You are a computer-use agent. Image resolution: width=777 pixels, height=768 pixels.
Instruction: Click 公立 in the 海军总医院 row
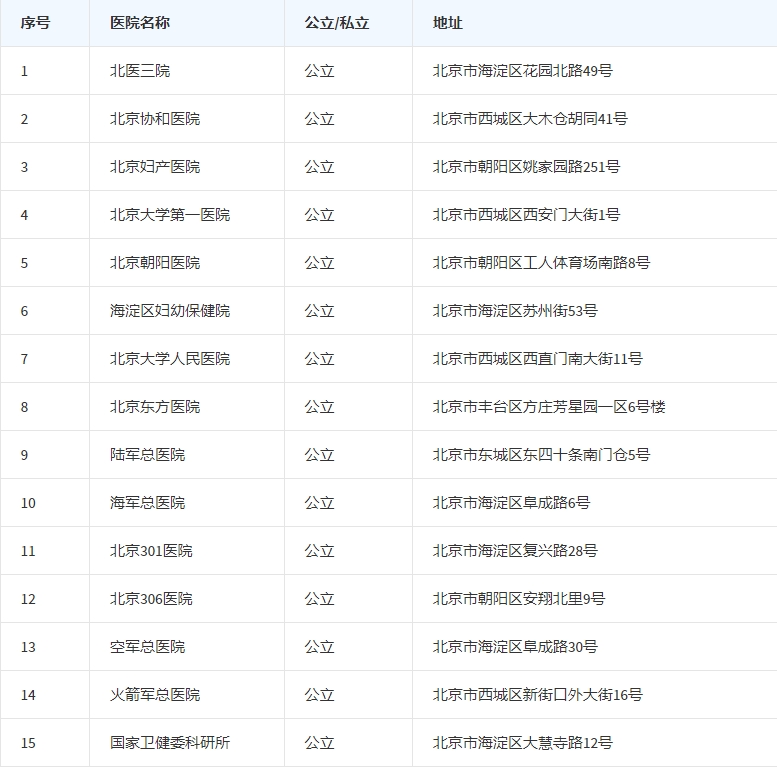319,503
